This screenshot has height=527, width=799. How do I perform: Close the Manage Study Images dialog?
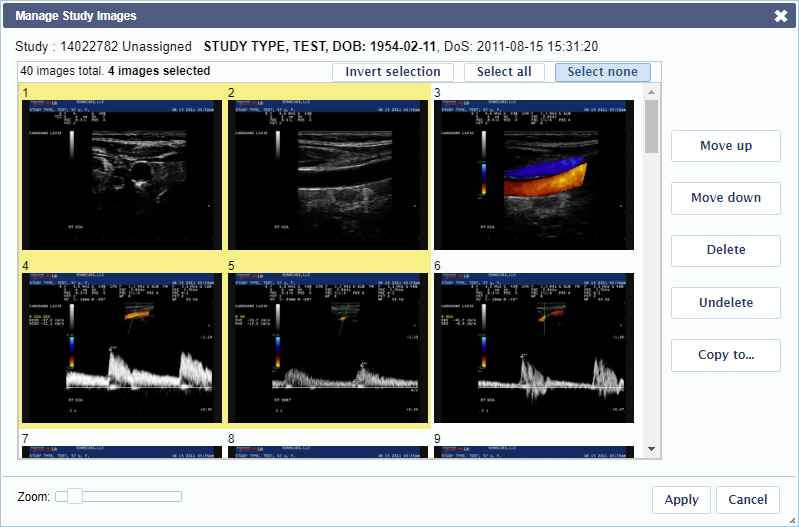[x=781, y=16]
